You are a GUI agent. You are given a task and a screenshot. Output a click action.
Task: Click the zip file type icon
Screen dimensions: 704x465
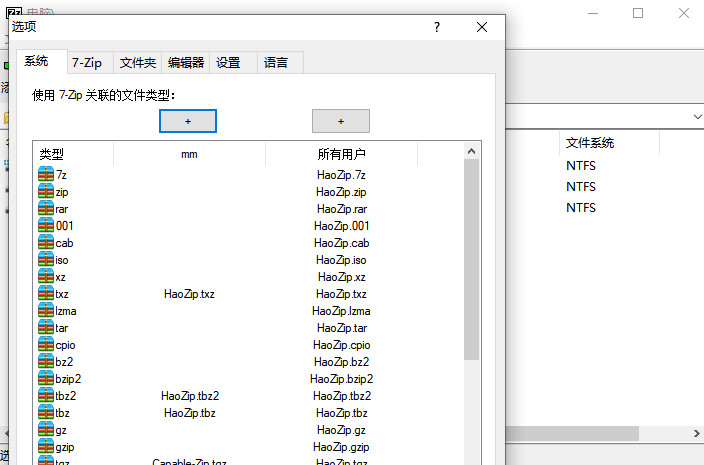click(x=46, y=191)
